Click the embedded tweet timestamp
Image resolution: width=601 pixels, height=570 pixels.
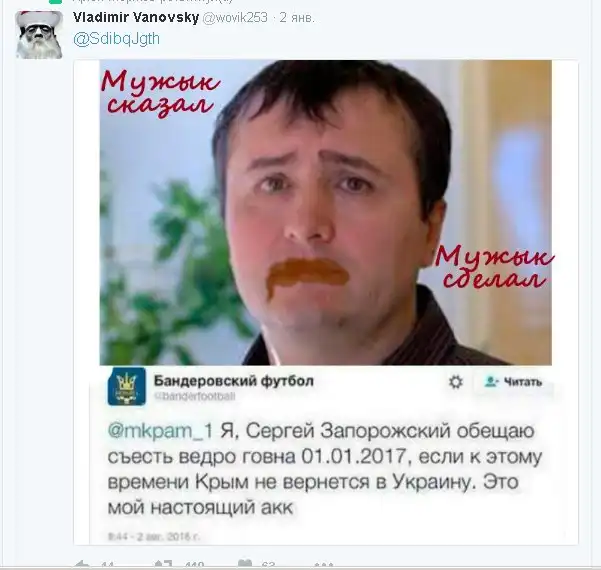point(154,536)
